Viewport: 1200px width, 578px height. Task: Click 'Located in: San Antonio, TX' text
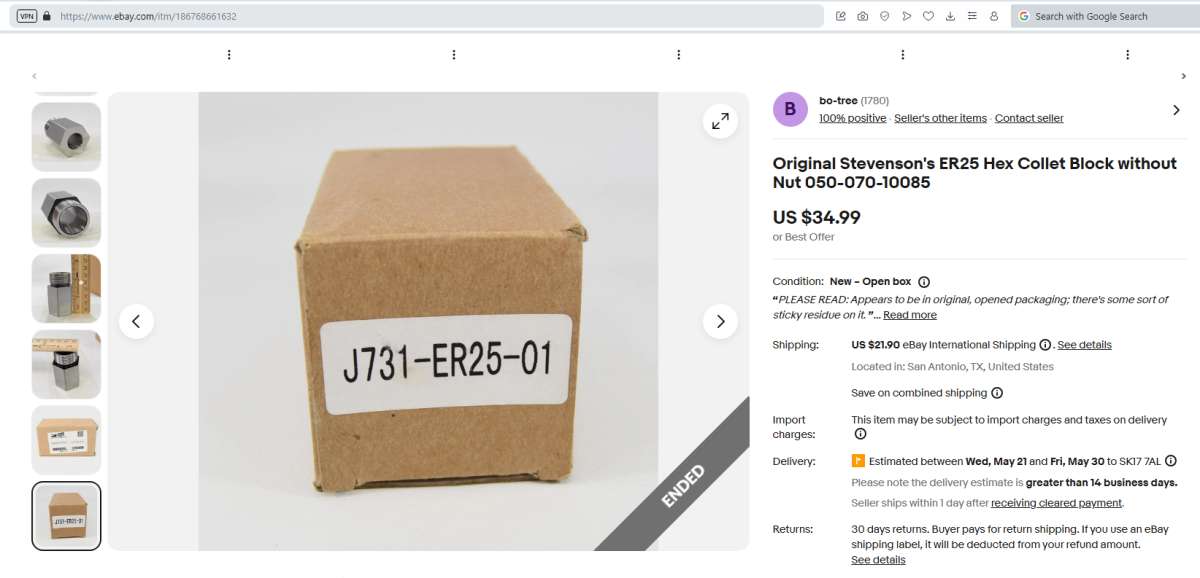[x=952, y=367]
